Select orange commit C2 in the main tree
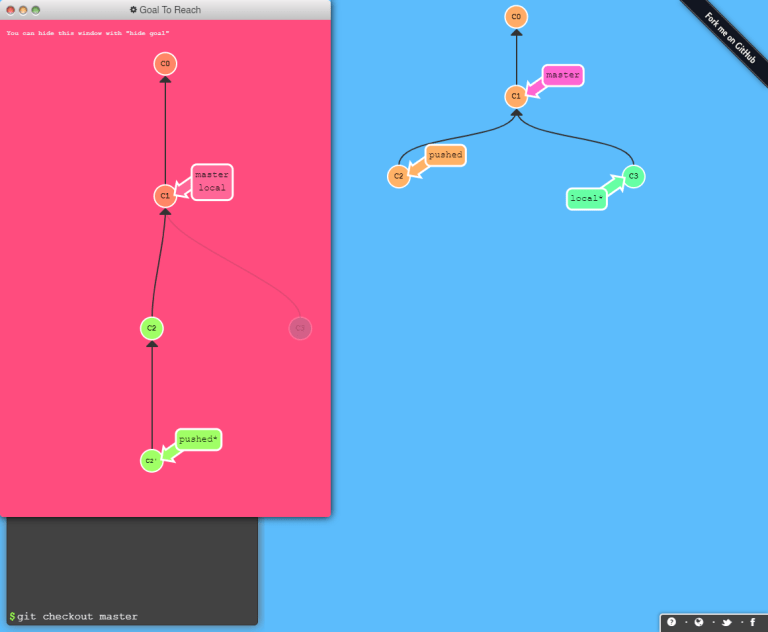768x632 pixels. pyautogui.click(x=398, y=177)
